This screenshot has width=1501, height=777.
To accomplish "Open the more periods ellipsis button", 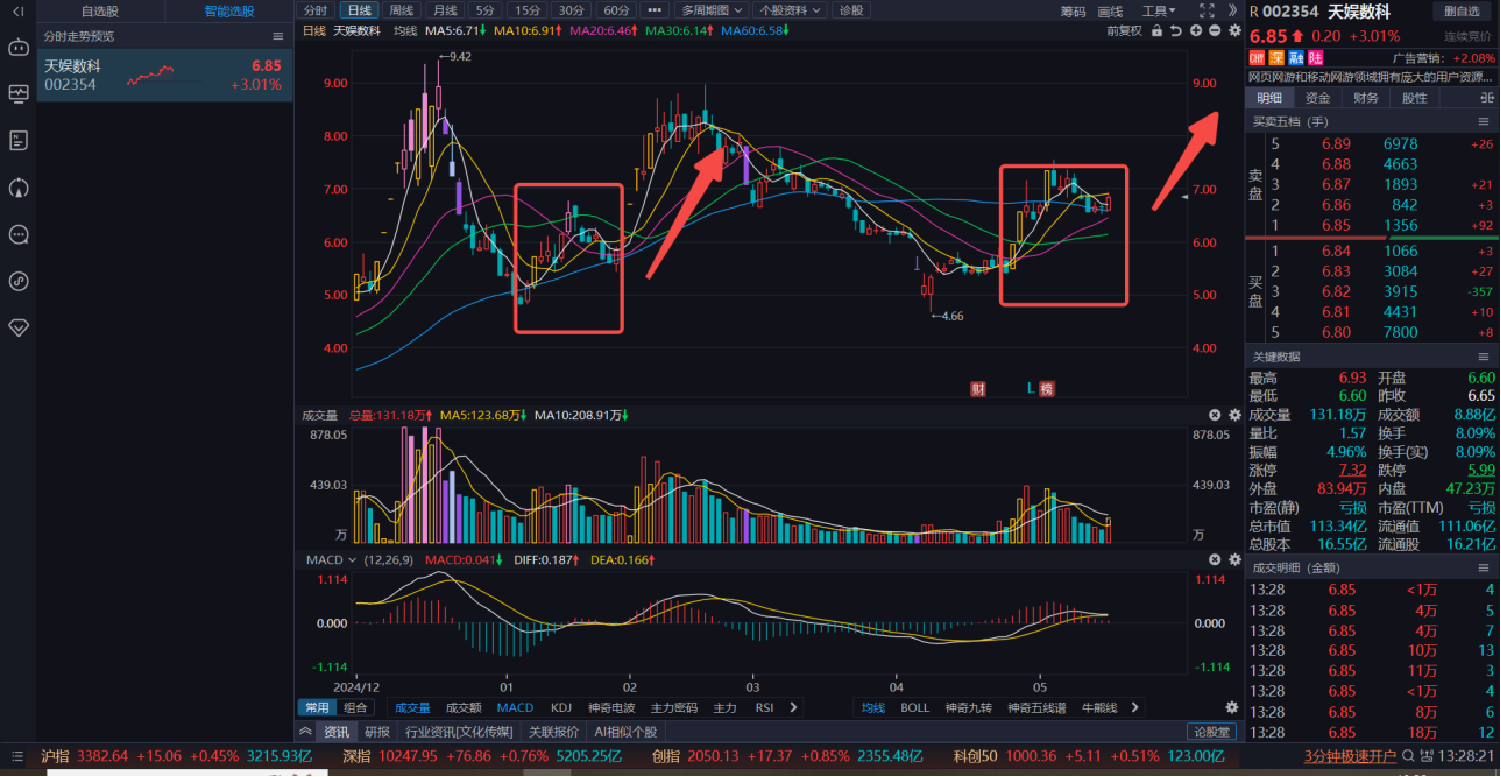I will tap(654, 10).
